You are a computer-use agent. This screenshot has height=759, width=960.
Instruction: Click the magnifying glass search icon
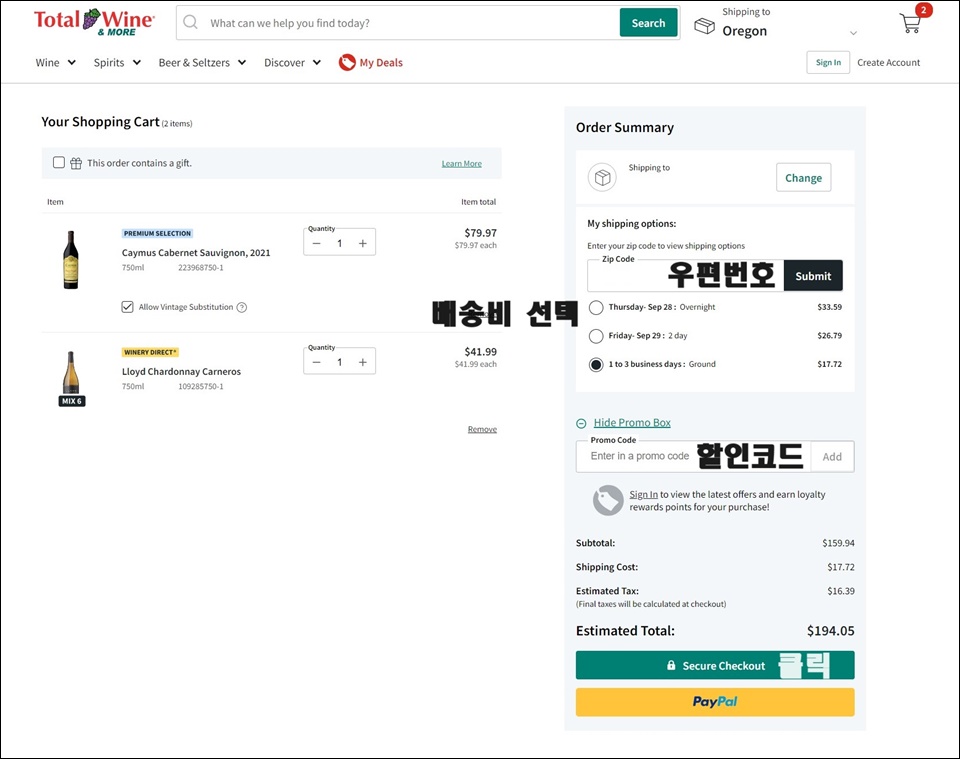tap(190, 23)
